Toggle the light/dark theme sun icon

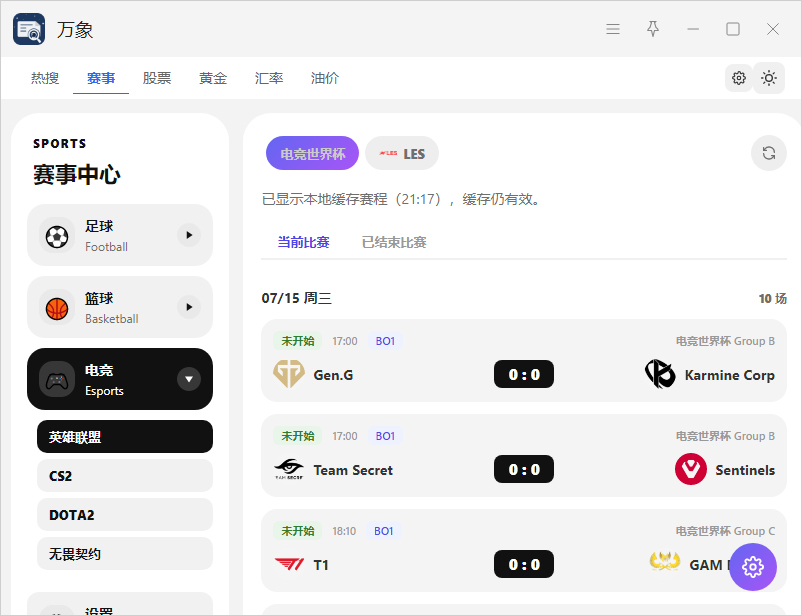click(768, 78)
